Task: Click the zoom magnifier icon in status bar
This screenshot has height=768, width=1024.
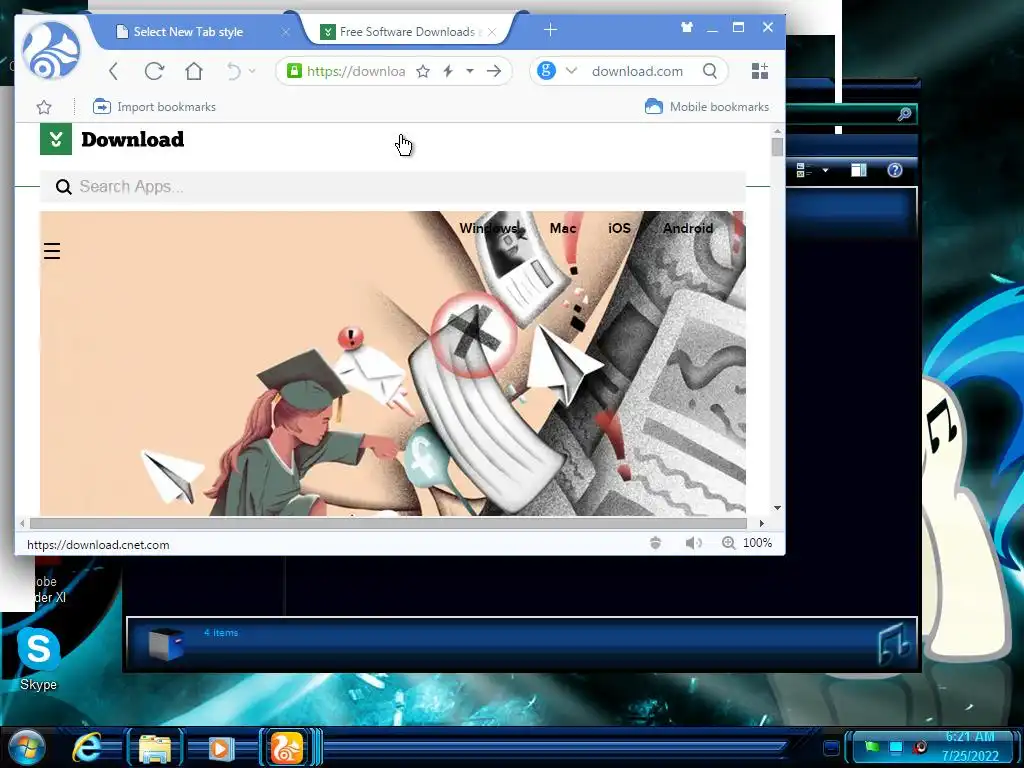Action: tap(728, 543)
